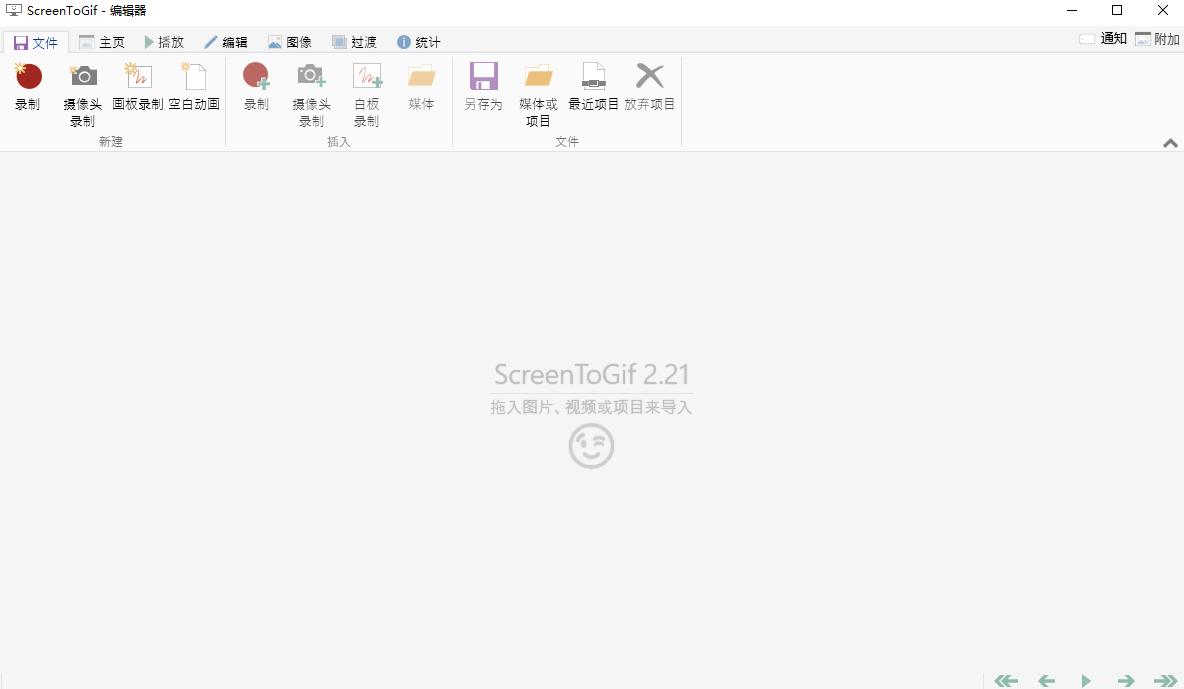Collapse the ribbon with the chevron

click(x=1170, y=143)
